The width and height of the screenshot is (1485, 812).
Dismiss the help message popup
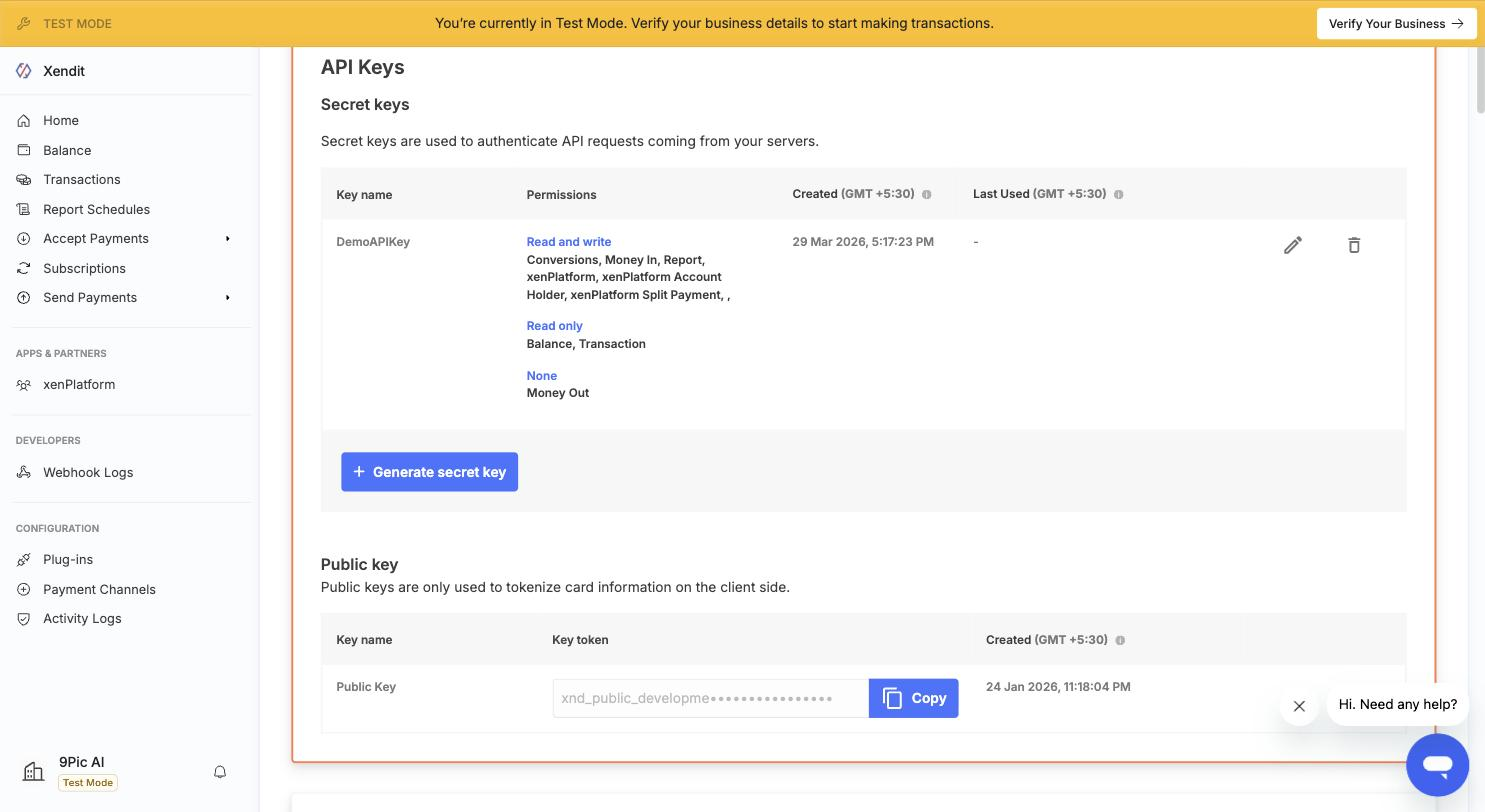[x=1299, y=706]
